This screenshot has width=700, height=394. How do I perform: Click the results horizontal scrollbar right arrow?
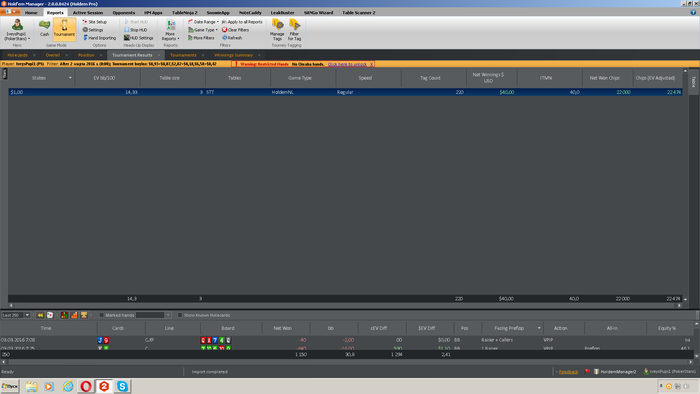pyautogui.click(x=679, y=306)
